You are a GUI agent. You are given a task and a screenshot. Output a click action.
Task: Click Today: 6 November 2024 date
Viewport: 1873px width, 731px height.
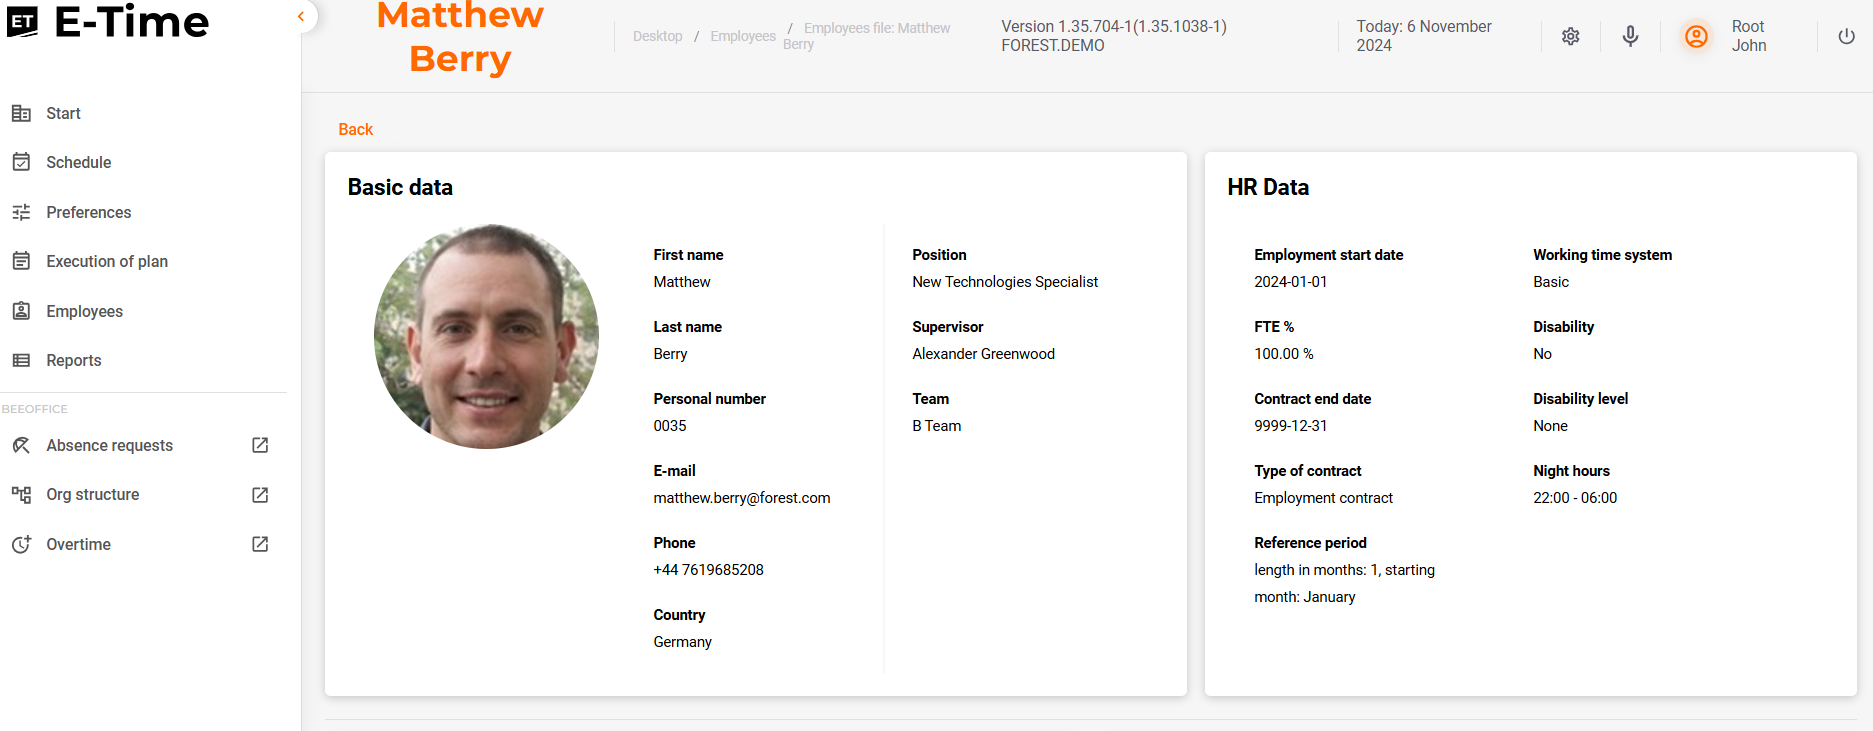[x=1423, y=36]
